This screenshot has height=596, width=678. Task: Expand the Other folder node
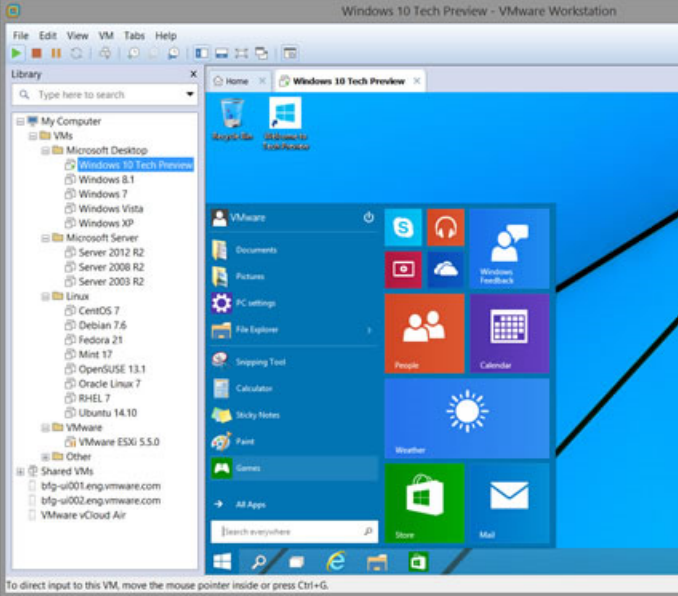(x=45, y=457)
